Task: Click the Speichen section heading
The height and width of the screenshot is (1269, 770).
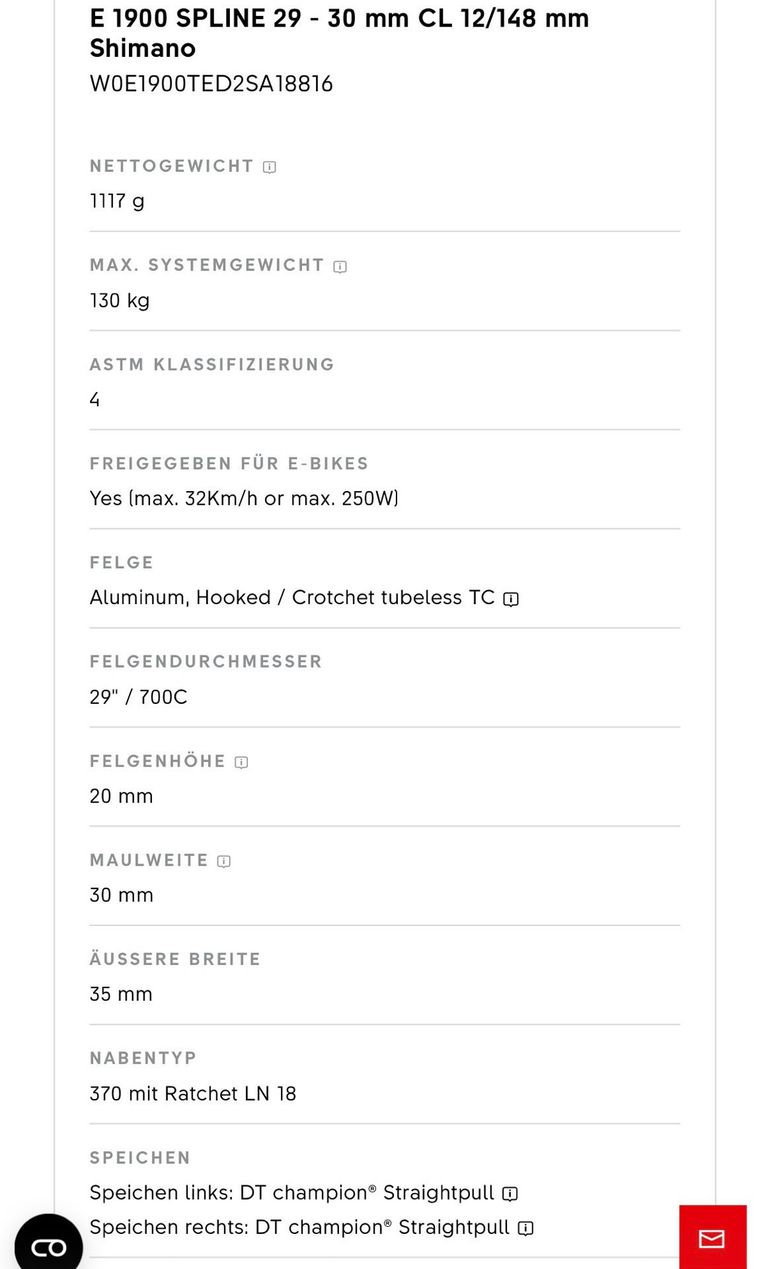Action: [x=140, y=1158]
